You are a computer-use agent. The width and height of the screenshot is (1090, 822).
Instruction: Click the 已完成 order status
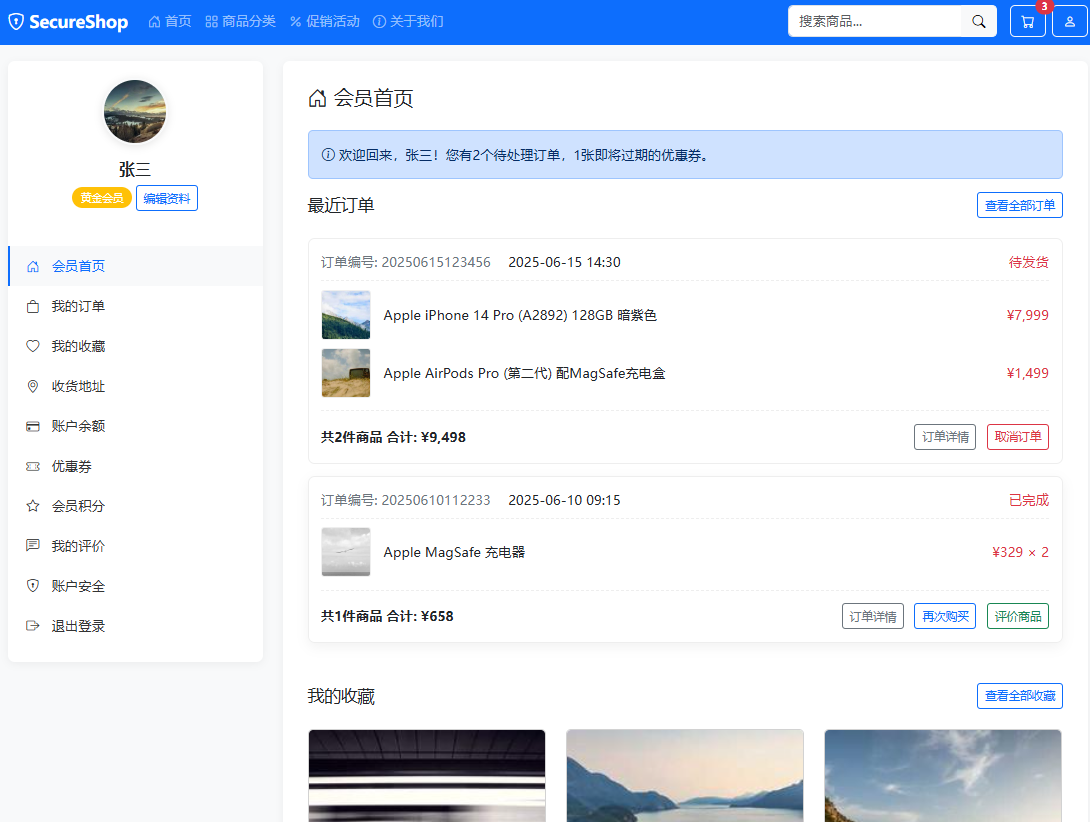click(1028, 500)
